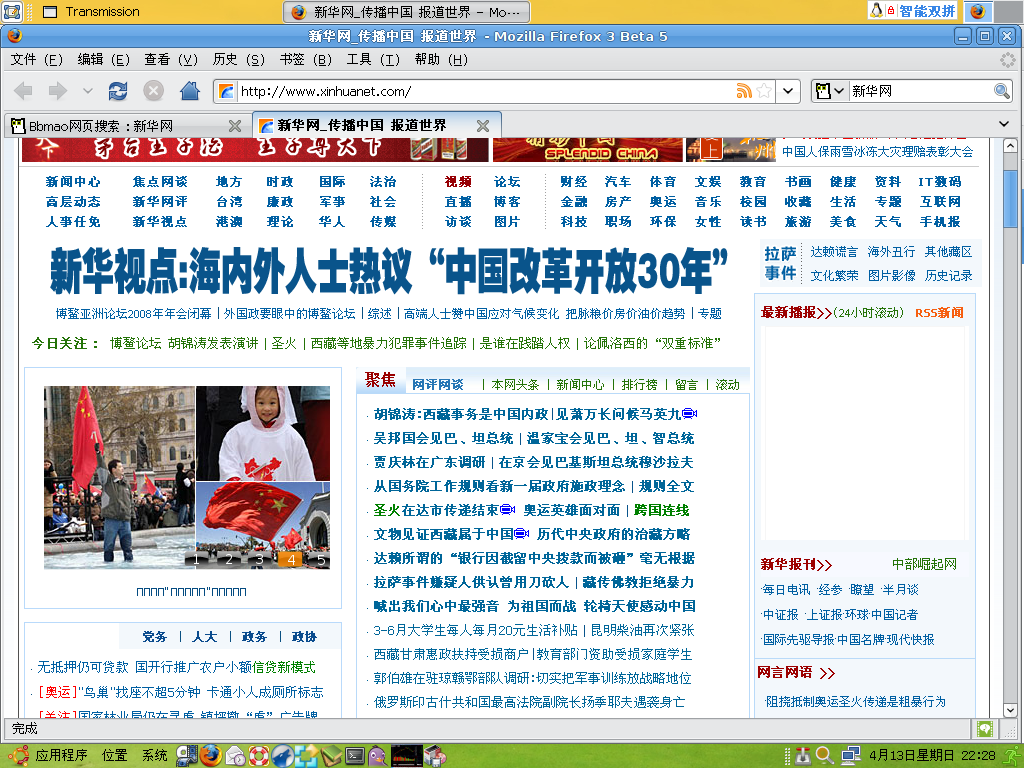Image resolution: width=1024 pixels, height=768 pixels.
Task: Open the search magnifier tray icon
Action: pos(825,756)
